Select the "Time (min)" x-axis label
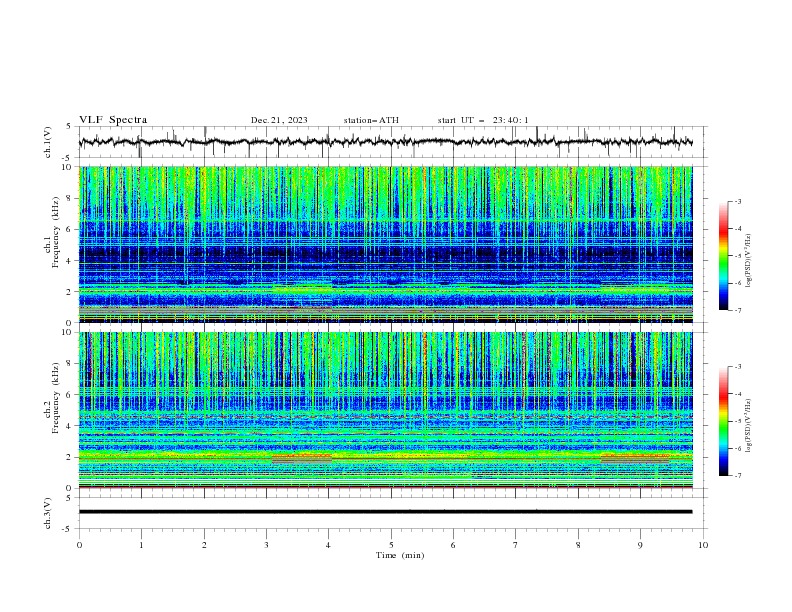The width and height of the screenshot is (792, 612). coord(400,555)
